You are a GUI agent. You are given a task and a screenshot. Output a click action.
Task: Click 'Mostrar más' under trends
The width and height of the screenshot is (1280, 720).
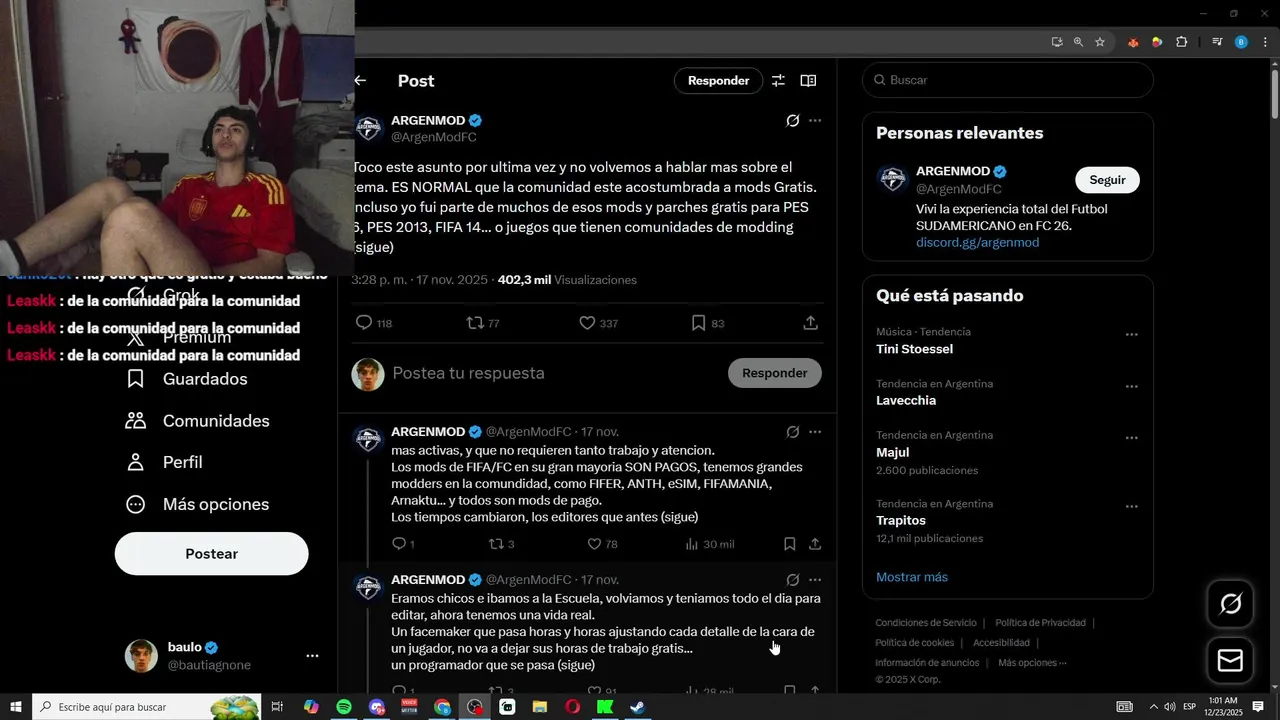[x=912, y=577]
